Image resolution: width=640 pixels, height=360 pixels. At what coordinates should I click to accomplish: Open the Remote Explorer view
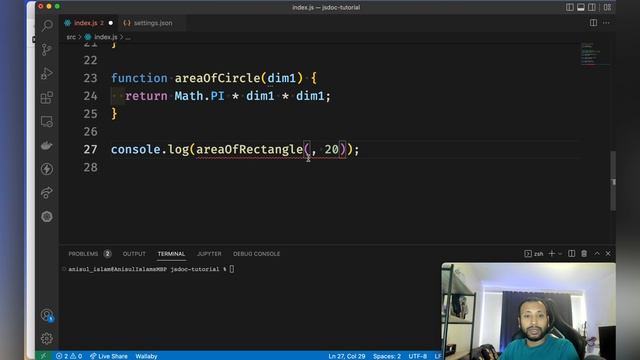pyautogui.click(x=47, y=122)
